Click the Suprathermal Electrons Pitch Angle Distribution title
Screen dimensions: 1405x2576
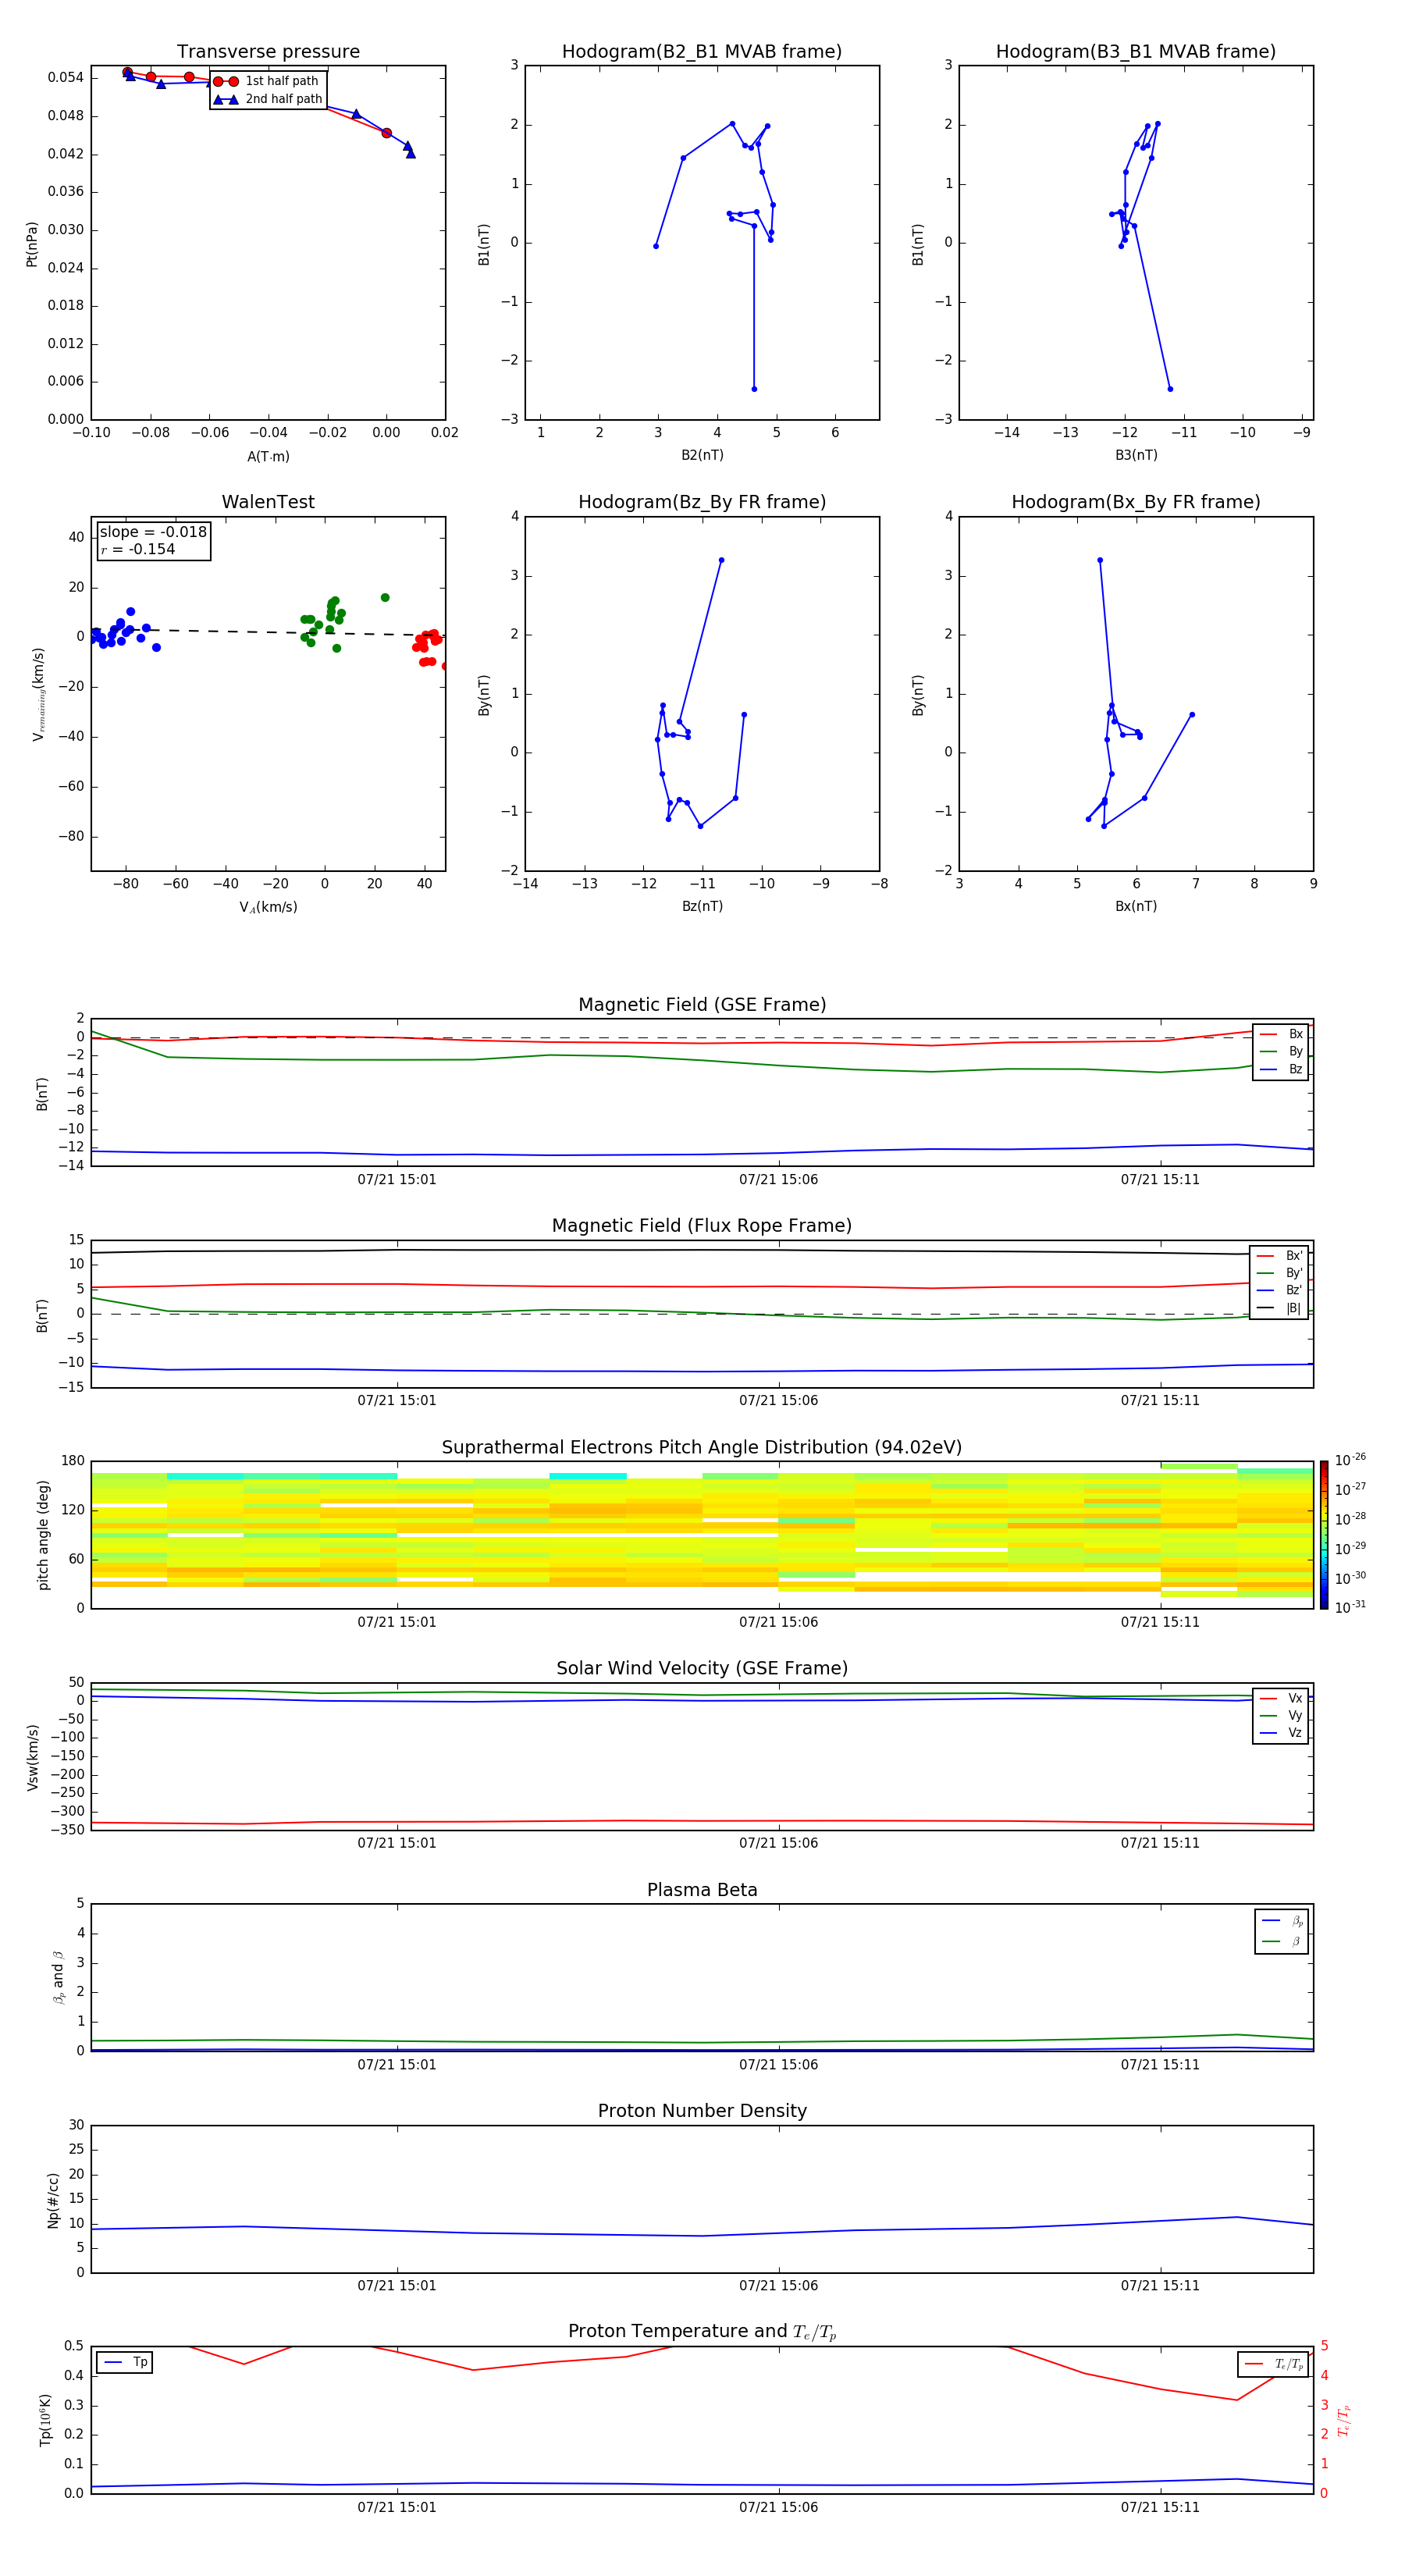point(702,1448)
